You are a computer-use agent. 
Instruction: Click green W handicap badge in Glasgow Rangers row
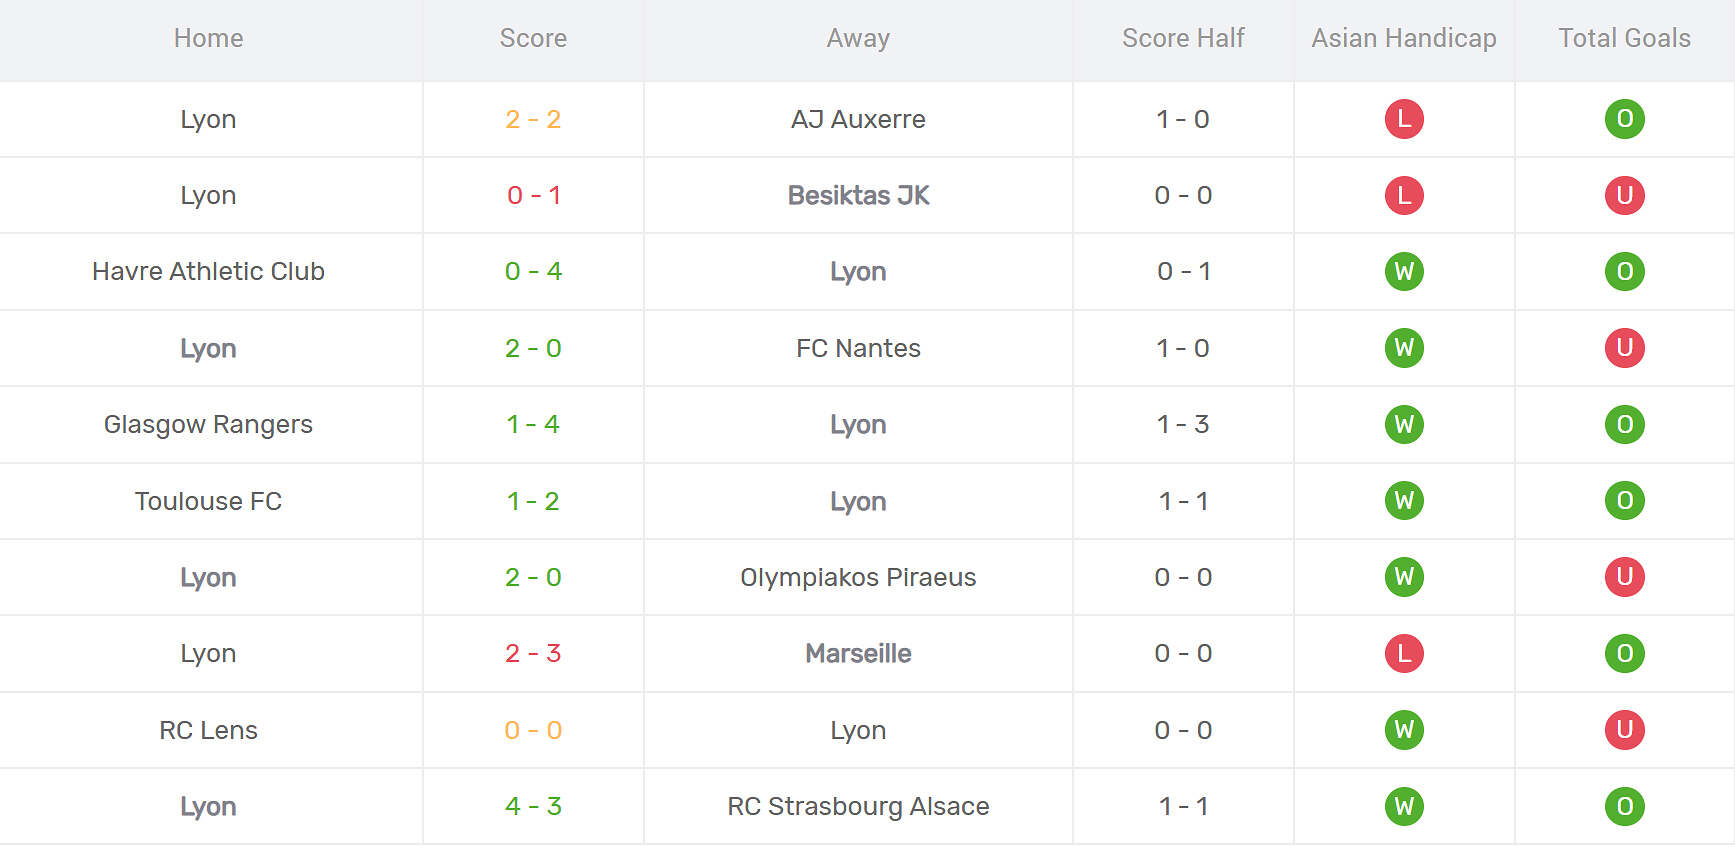(1404, 424)
